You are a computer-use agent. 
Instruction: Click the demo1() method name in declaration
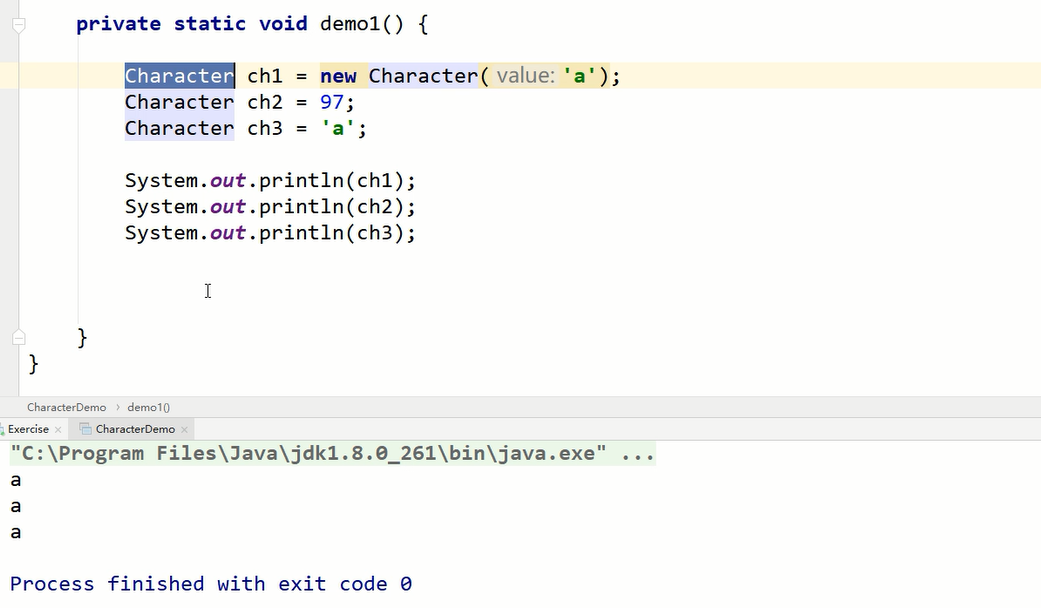coord(362,24)
